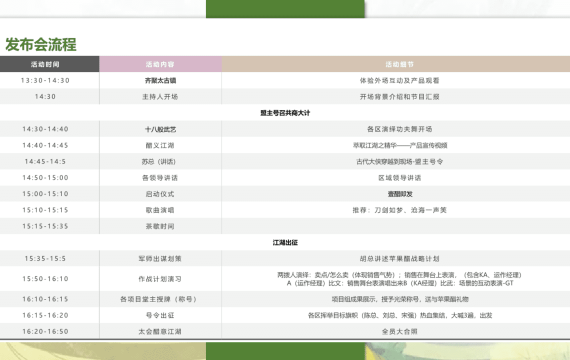The height and width of the screenshot is (360, 570).
Task: Click the 歌曲演唱 recommendation detail text
Action: [x=400, y=210]
